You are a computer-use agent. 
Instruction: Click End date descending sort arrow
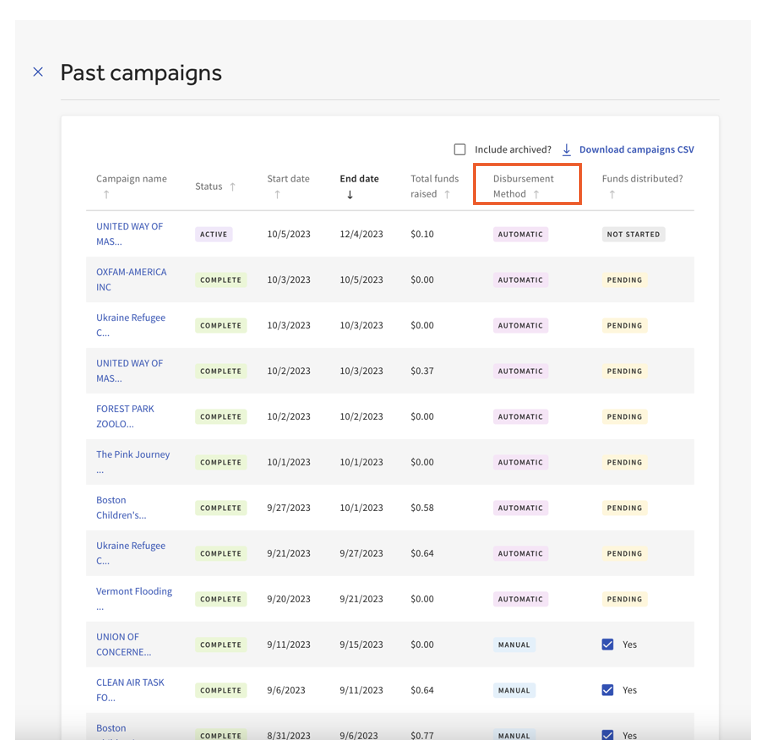(x=350, y=195)
